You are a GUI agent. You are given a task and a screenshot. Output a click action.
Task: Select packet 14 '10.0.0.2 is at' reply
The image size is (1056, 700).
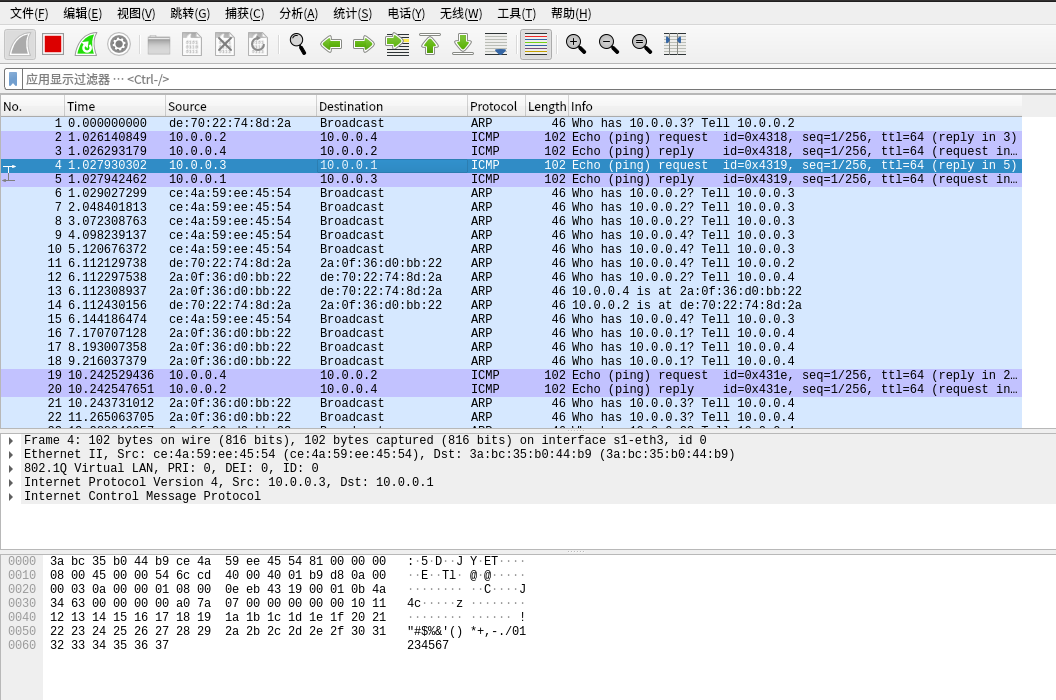(x=511, y=305)
